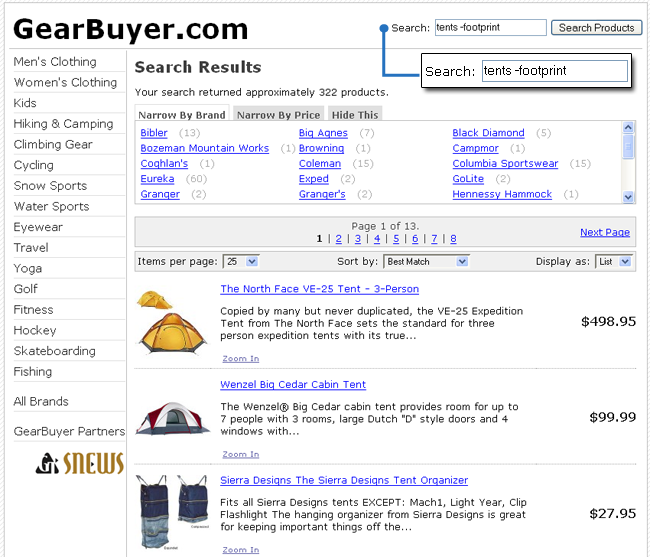Switch to the Narrow By Brand tab
Screen dimensions: 650x557
coord(182,115)
